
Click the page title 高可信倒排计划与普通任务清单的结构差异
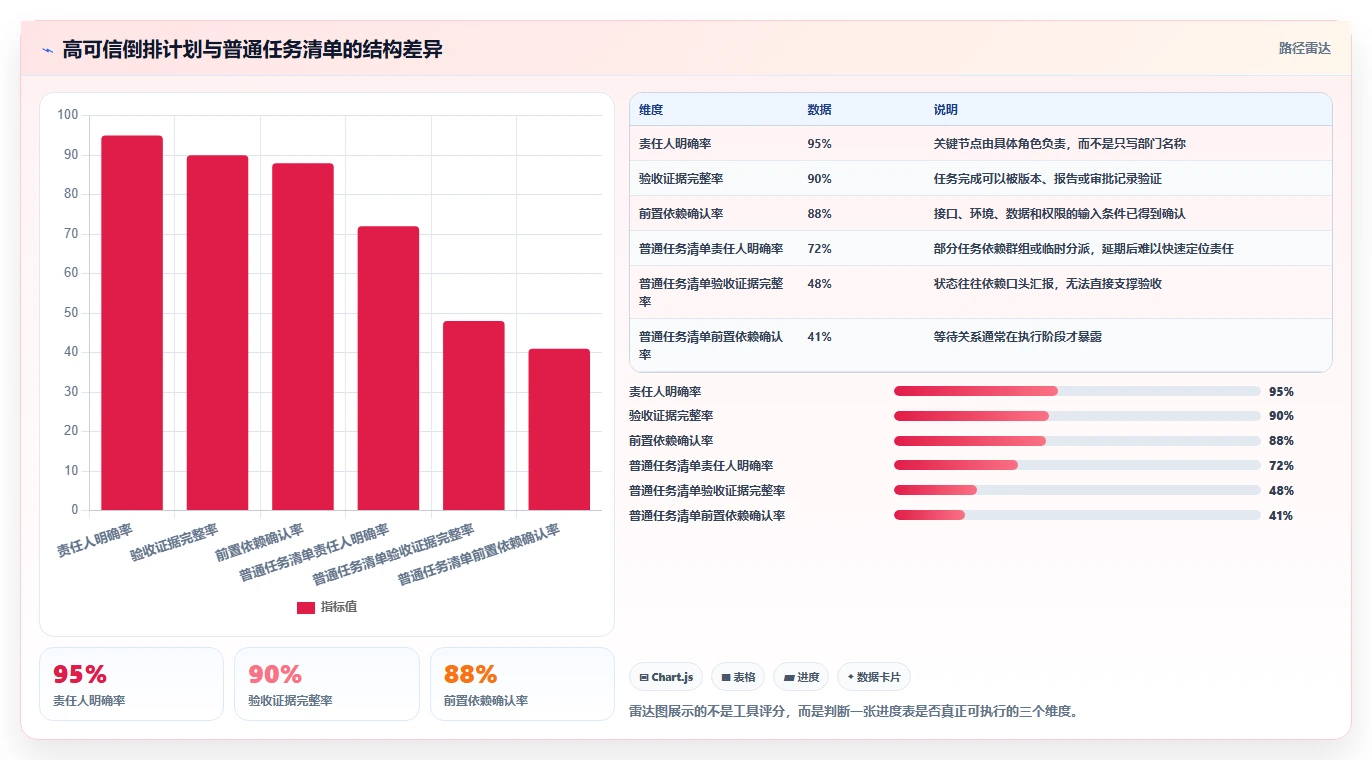pyautogui.click(x=252, y=50)
